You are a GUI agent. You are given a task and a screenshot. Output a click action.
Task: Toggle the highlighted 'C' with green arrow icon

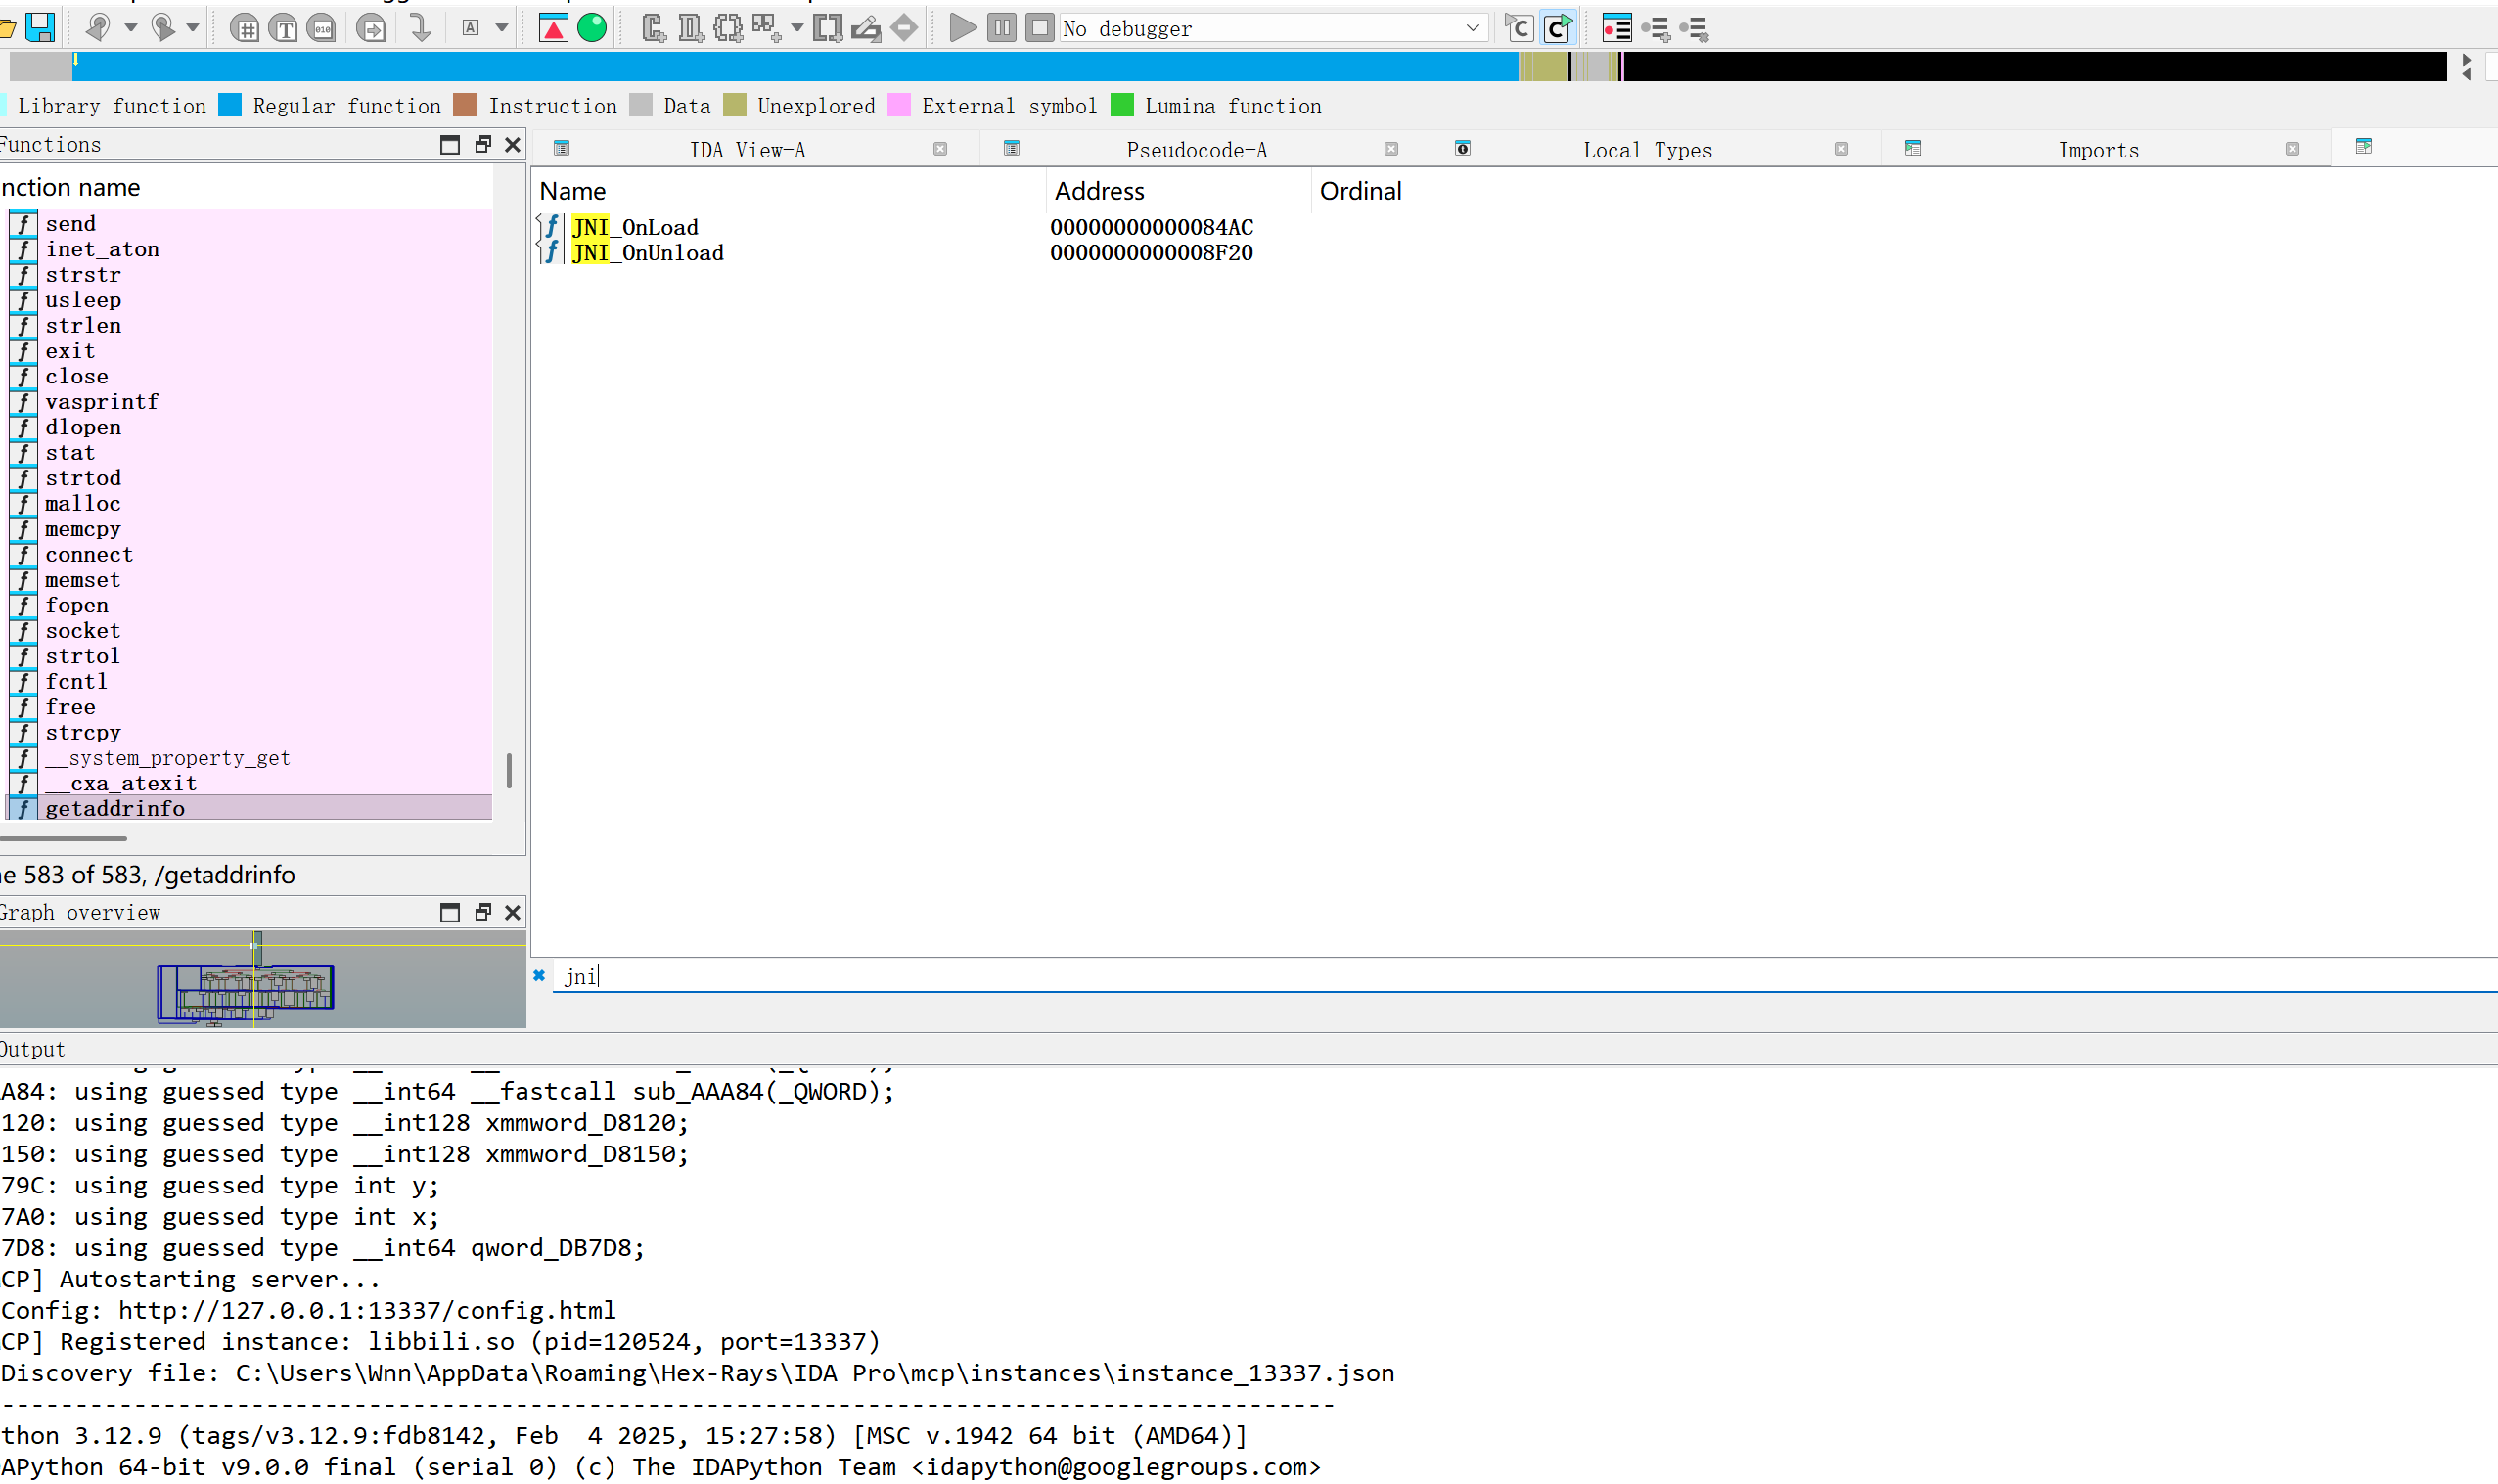pos(1558,28)
